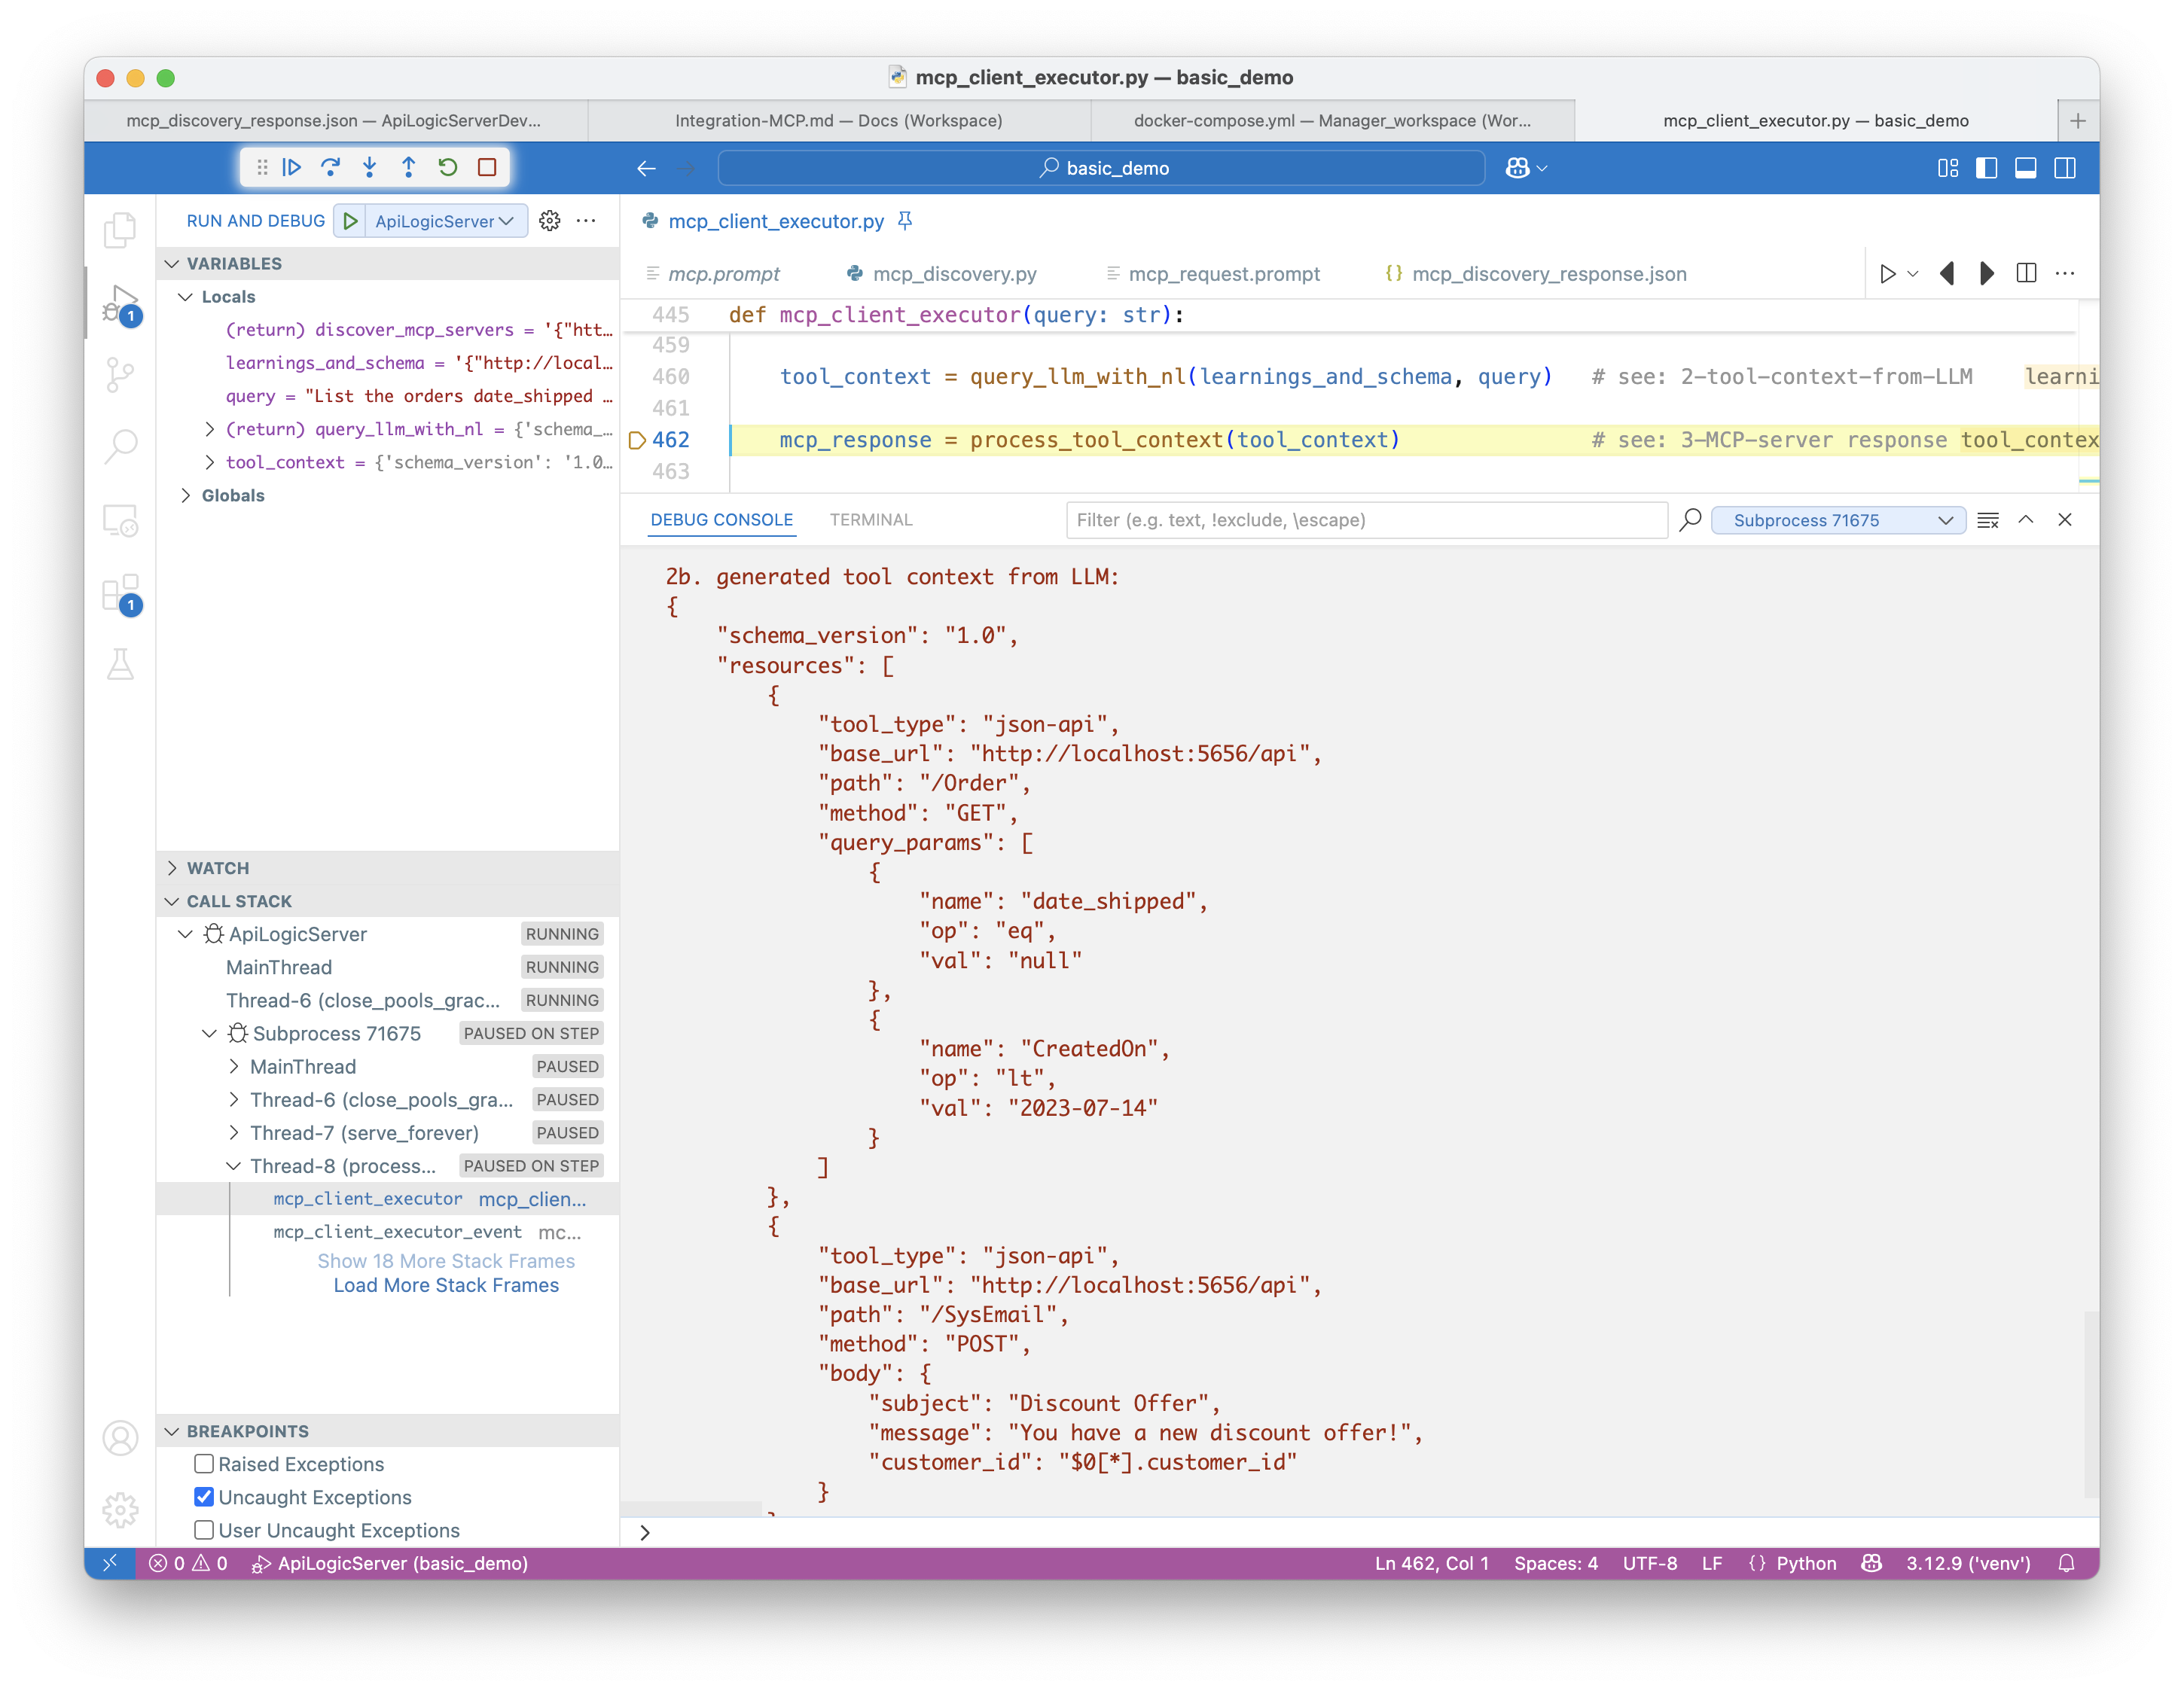
Task: Open the Explorer view in activity bar
Action: click(x=120, y=230)
